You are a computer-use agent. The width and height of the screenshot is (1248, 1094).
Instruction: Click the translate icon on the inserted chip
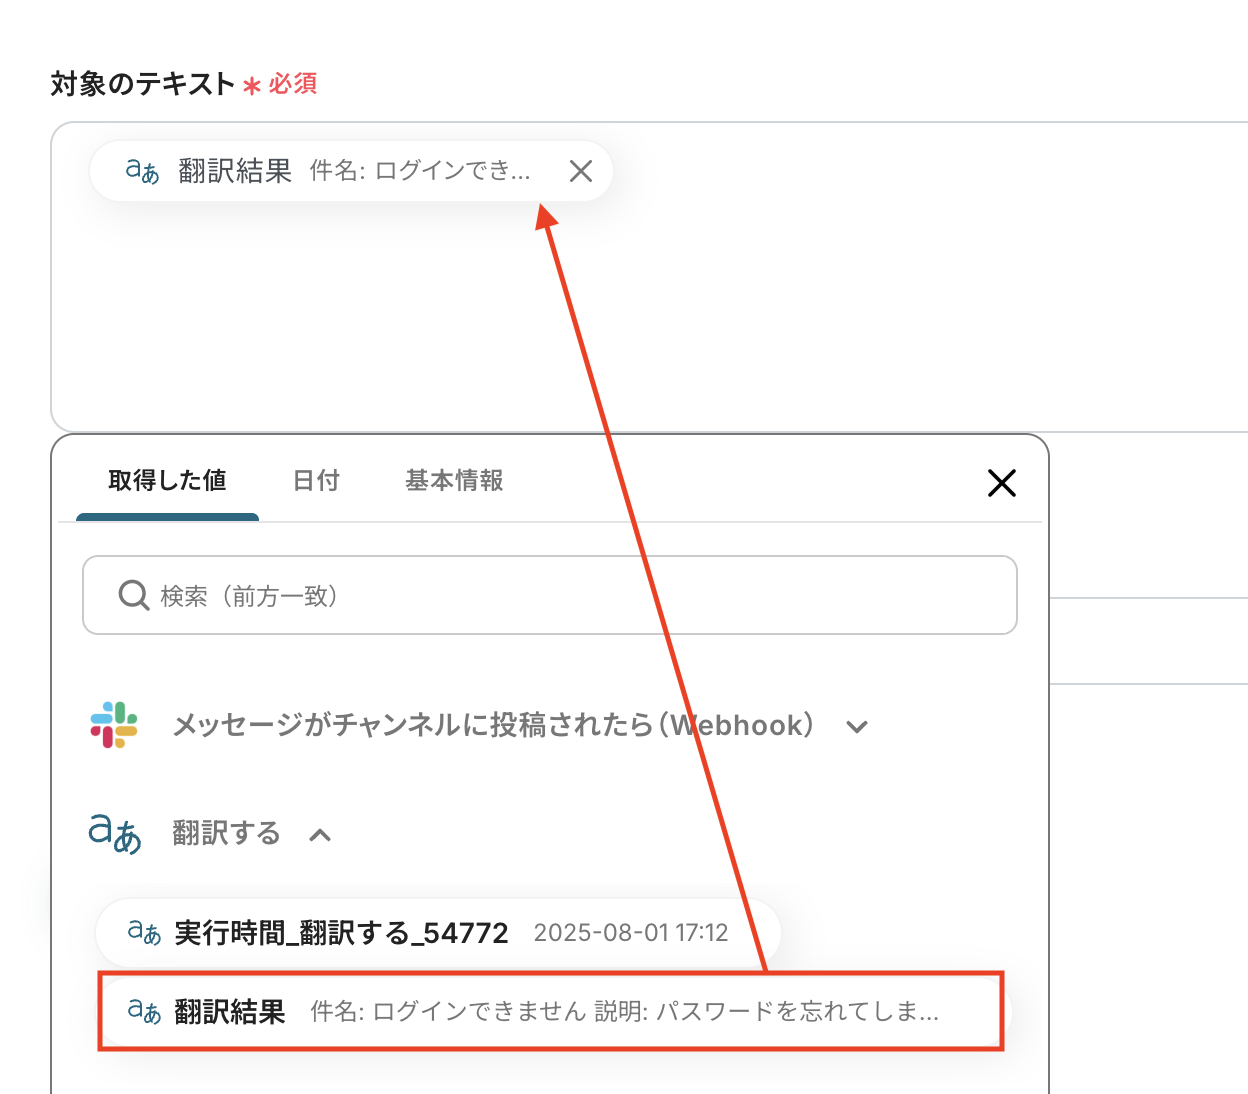pyautogui.click(x=142, y=171)
